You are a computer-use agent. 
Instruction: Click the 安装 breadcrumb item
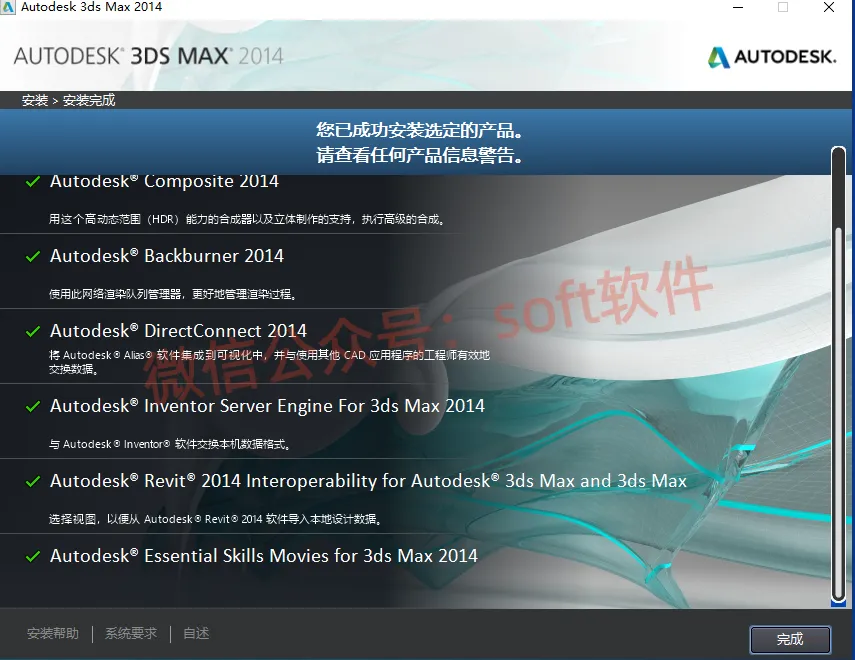tap(35, 100)
